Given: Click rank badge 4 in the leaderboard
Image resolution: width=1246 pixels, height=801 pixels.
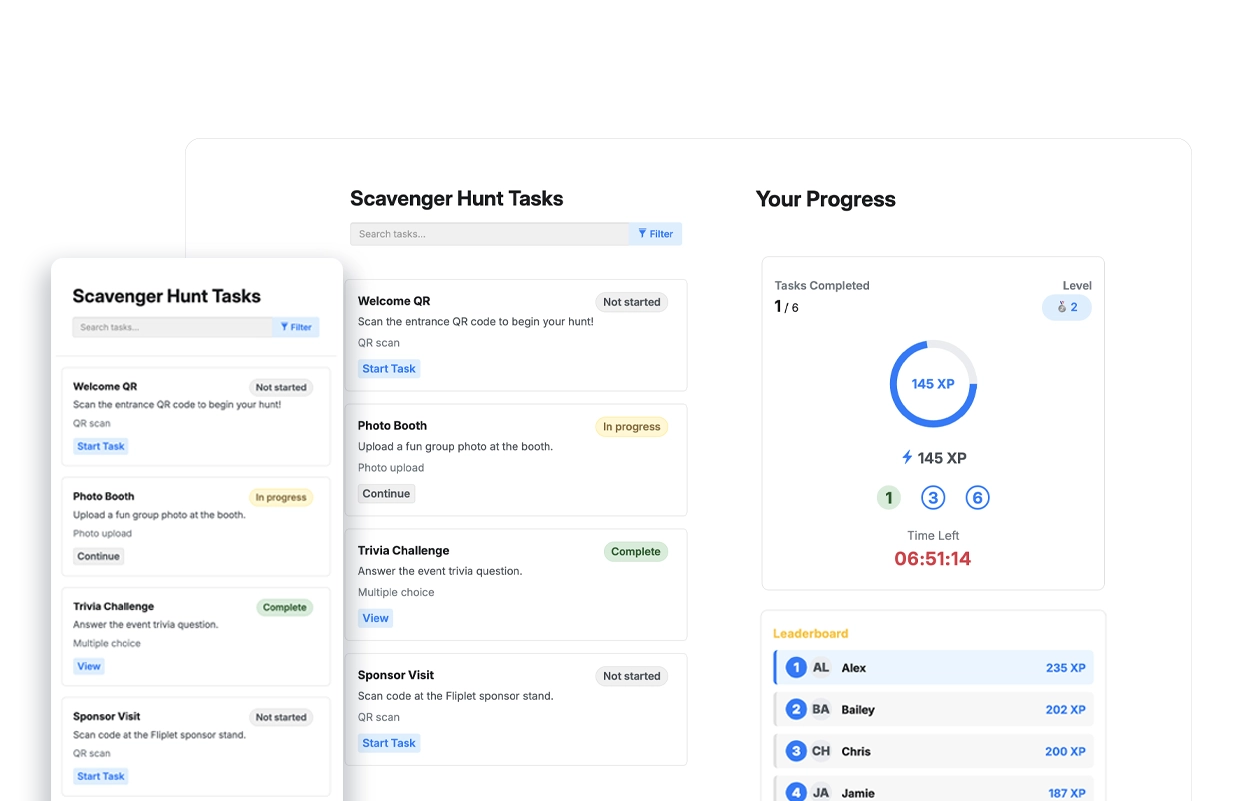Looking at the screenshot, I should pos(796,792).
